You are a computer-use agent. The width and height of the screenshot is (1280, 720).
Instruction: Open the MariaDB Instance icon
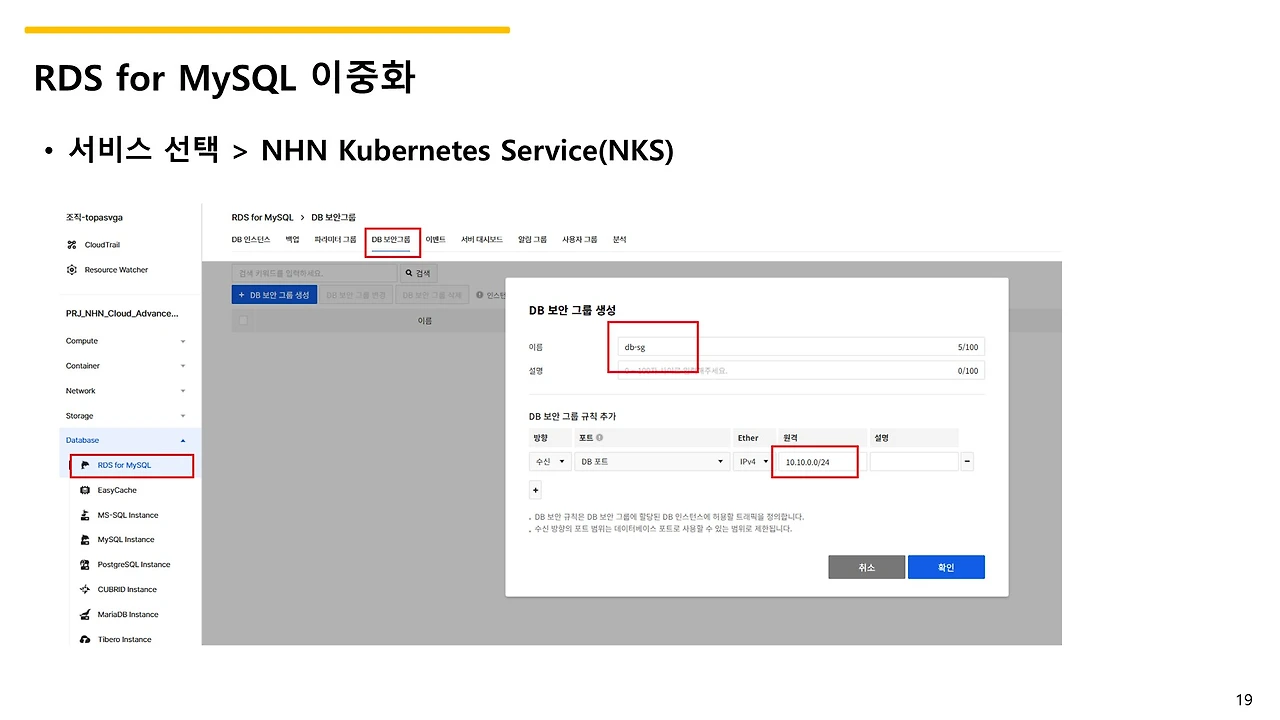point(85,615)
